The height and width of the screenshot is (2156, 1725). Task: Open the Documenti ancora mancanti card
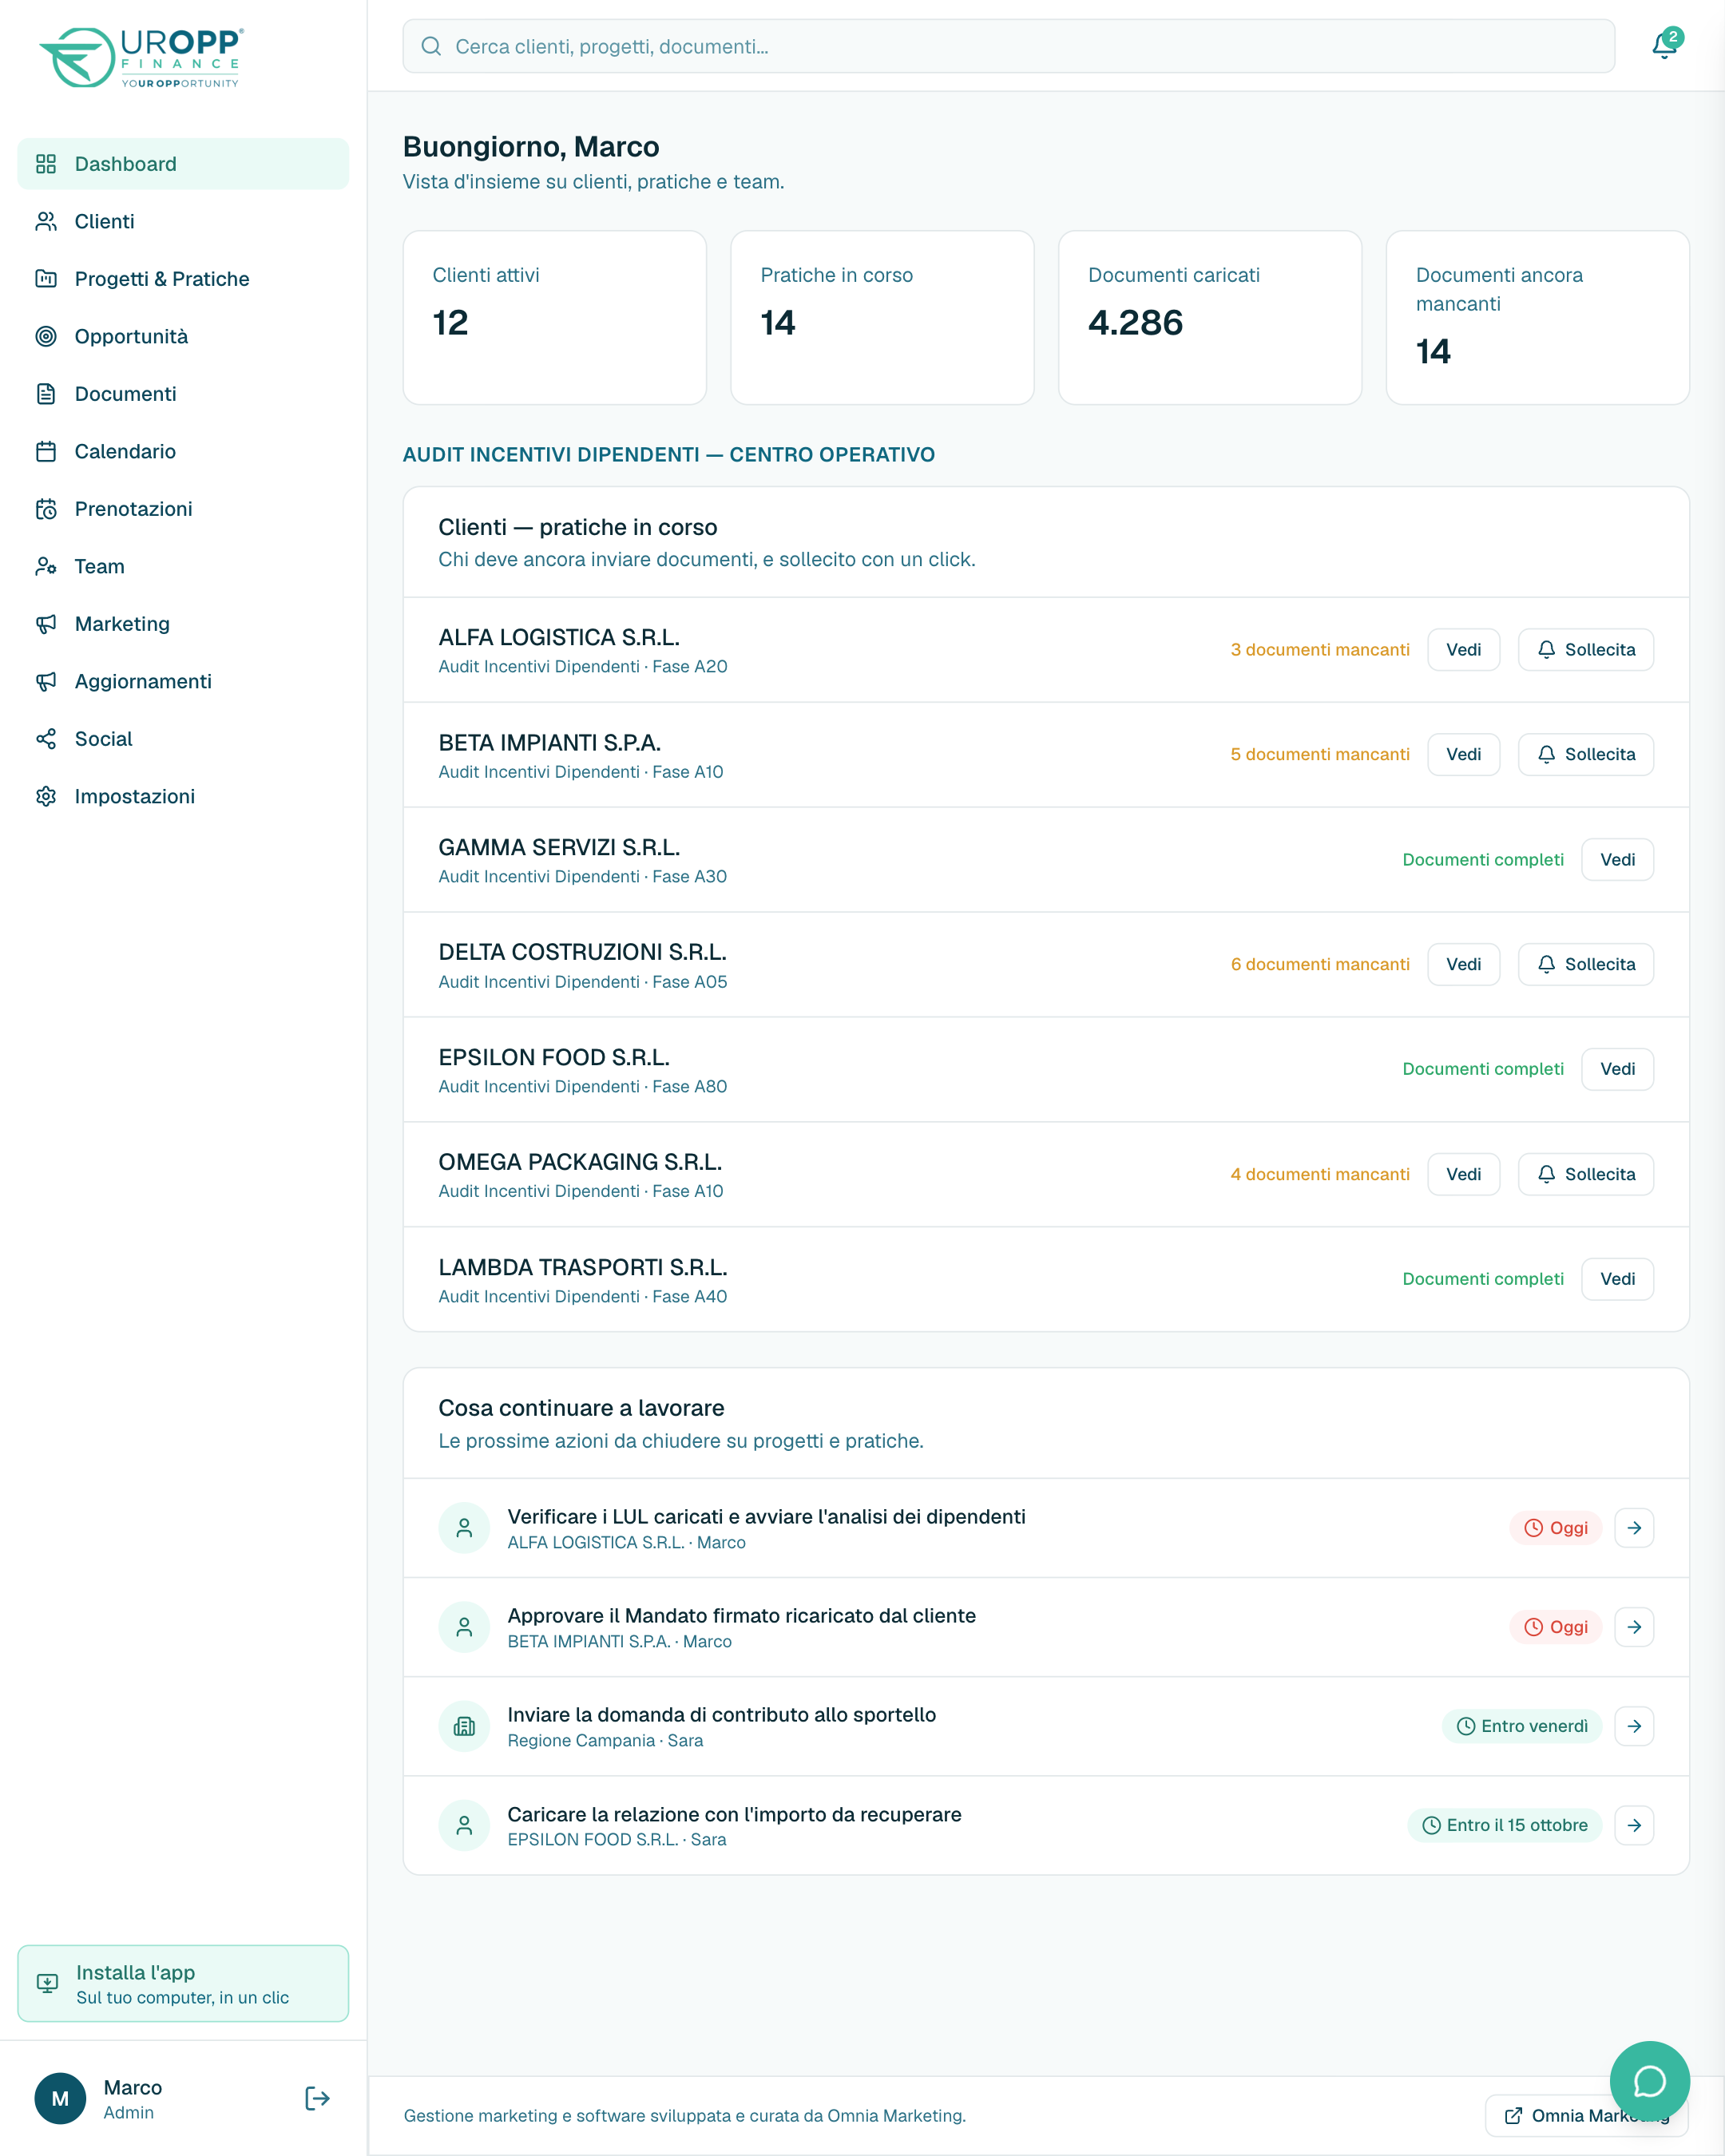1537,318
